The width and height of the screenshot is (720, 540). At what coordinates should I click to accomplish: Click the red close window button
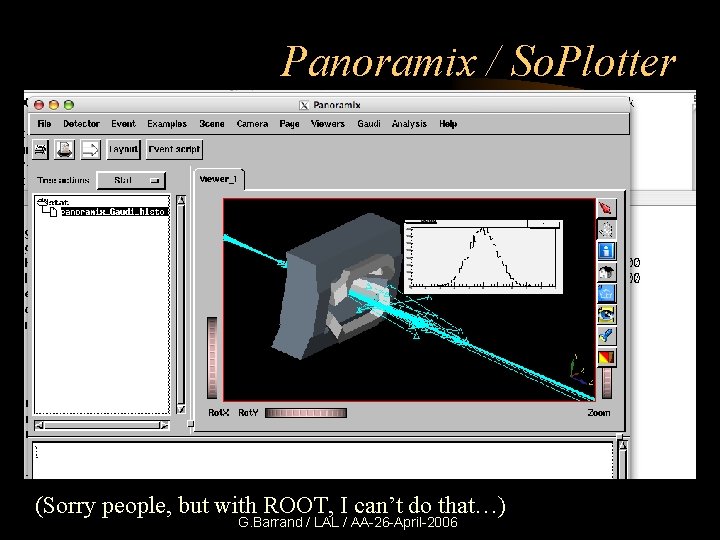[39, 105]
